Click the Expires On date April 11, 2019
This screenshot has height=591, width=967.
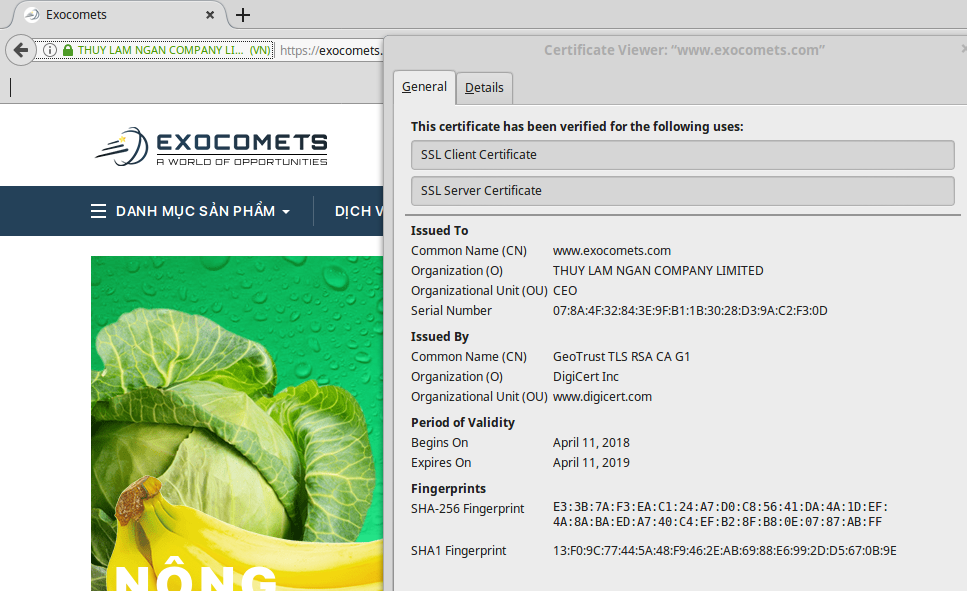tap(591, 463)
